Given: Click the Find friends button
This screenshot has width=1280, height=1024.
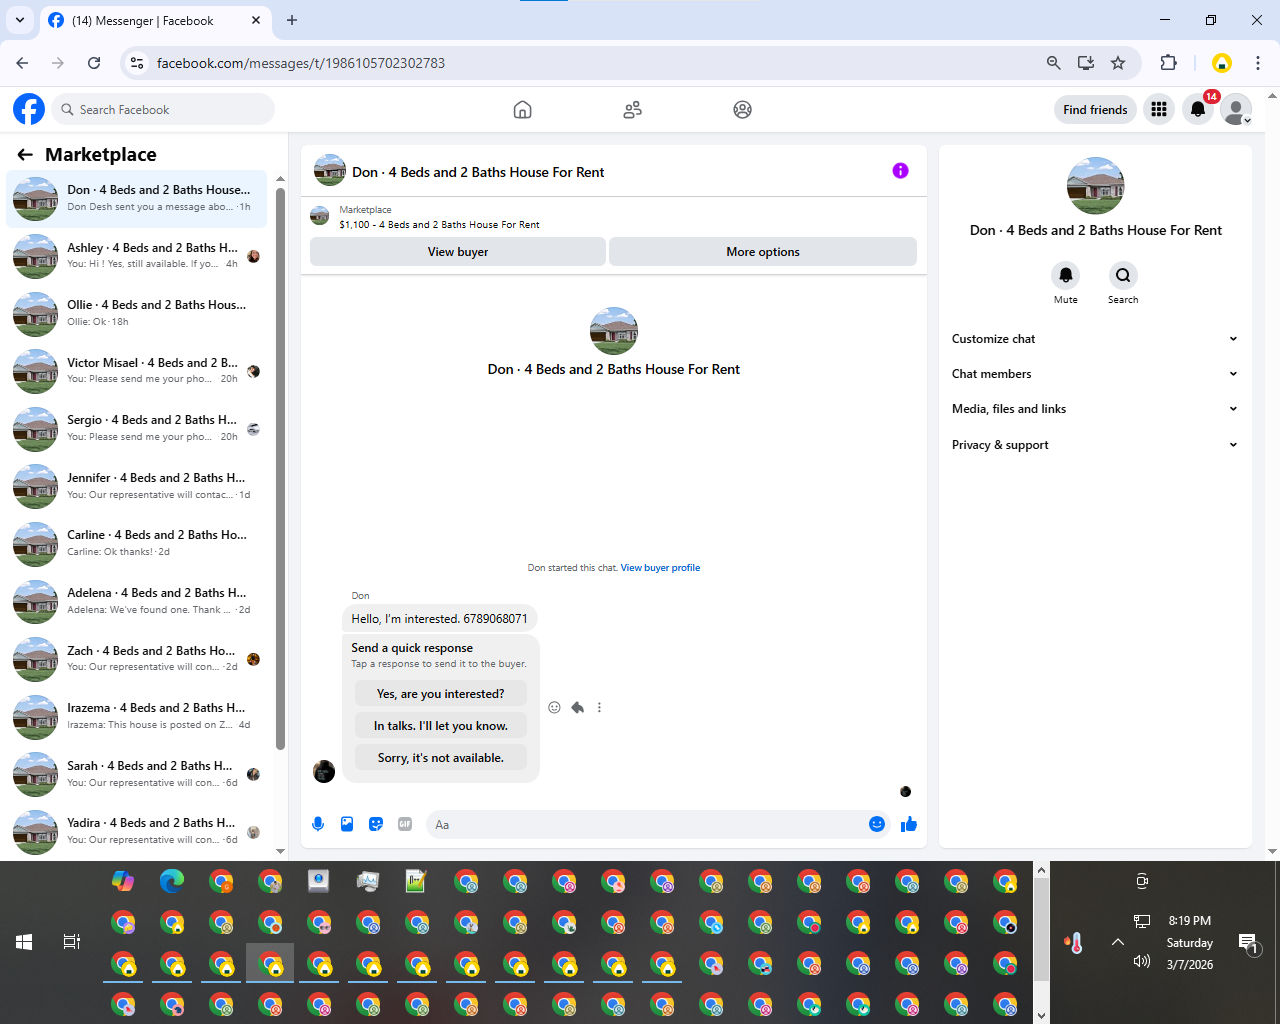Looking at the screenshot, I should [1095, 110].
